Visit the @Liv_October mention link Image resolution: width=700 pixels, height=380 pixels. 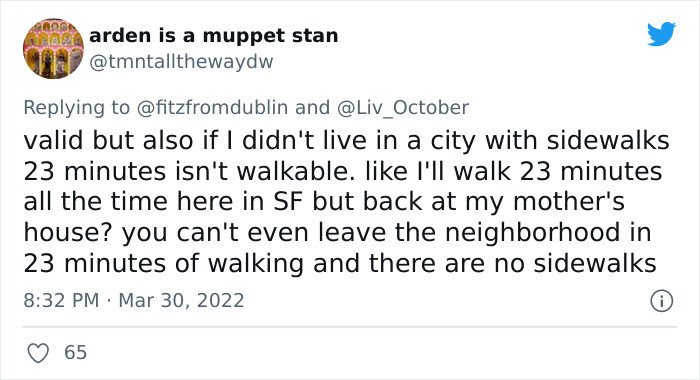coord(403,108)
